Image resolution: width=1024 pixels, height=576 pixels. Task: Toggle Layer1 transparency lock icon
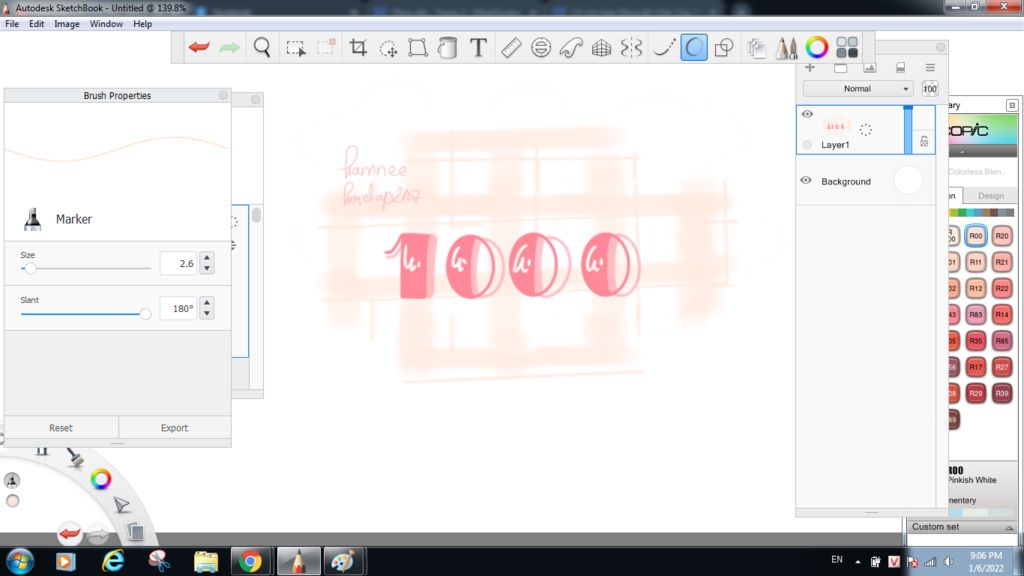tap(924, 141)
